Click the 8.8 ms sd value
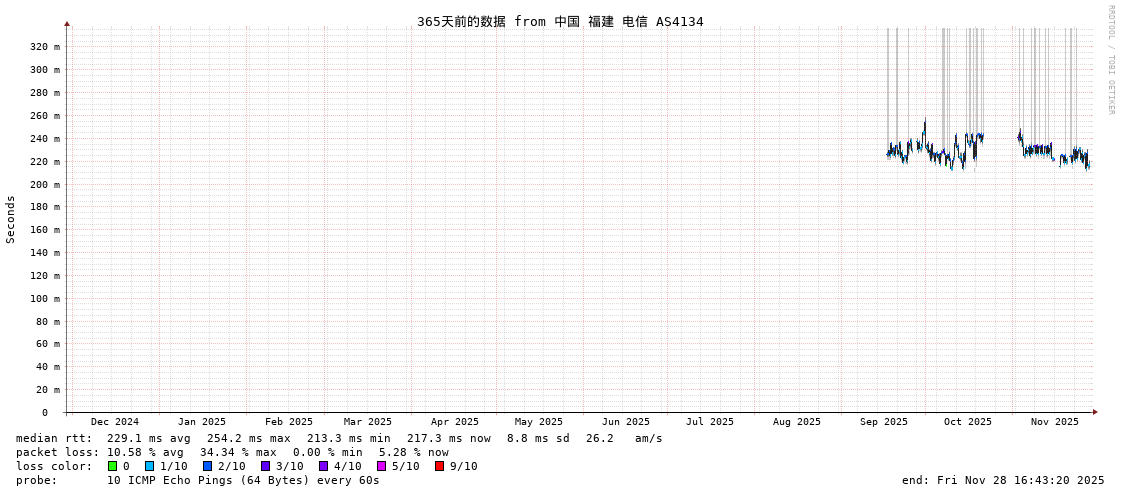 [x=538, y=438]
